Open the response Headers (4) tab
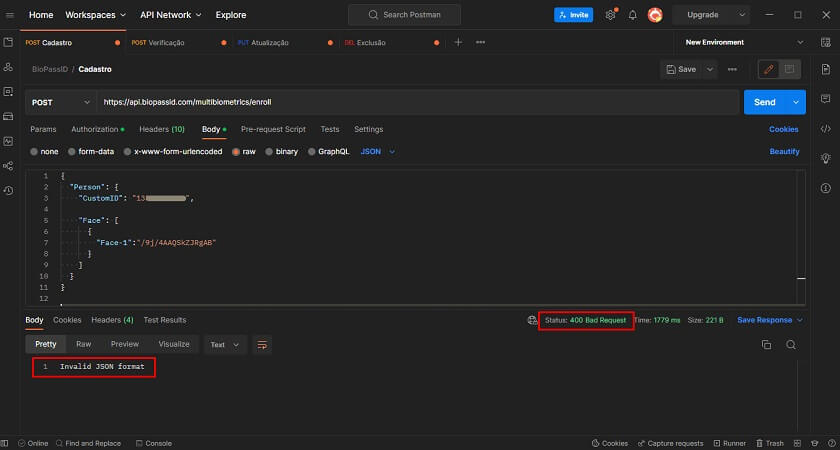This screenshot has width=840, height=450. click(112, 320)
